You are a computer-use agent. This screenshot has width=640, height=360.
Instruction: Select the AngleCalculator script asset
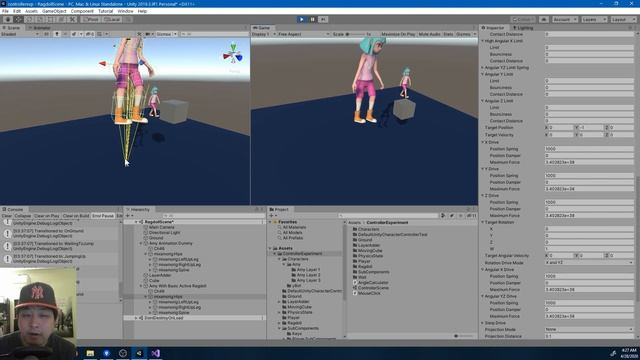(373, 282)
